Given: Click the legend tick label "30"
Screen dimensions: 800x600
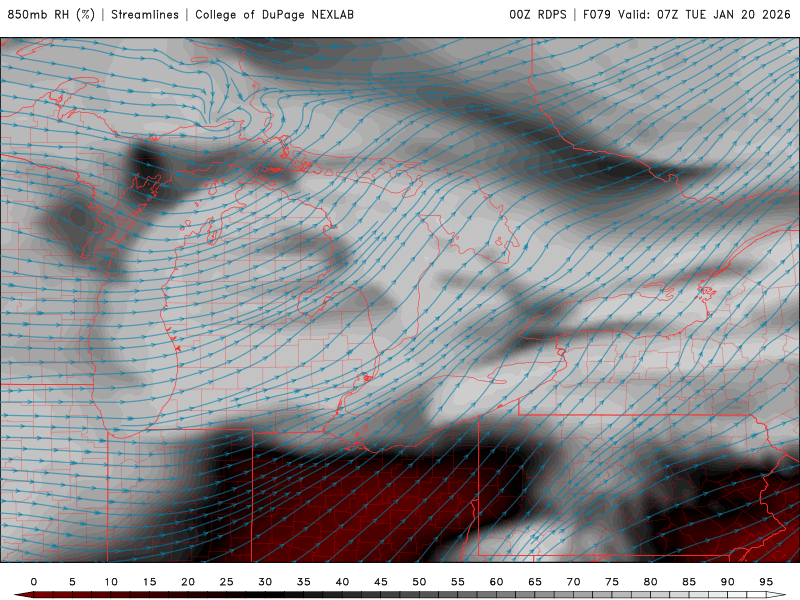Looking at the screenshot, I should tap(265, 582).
